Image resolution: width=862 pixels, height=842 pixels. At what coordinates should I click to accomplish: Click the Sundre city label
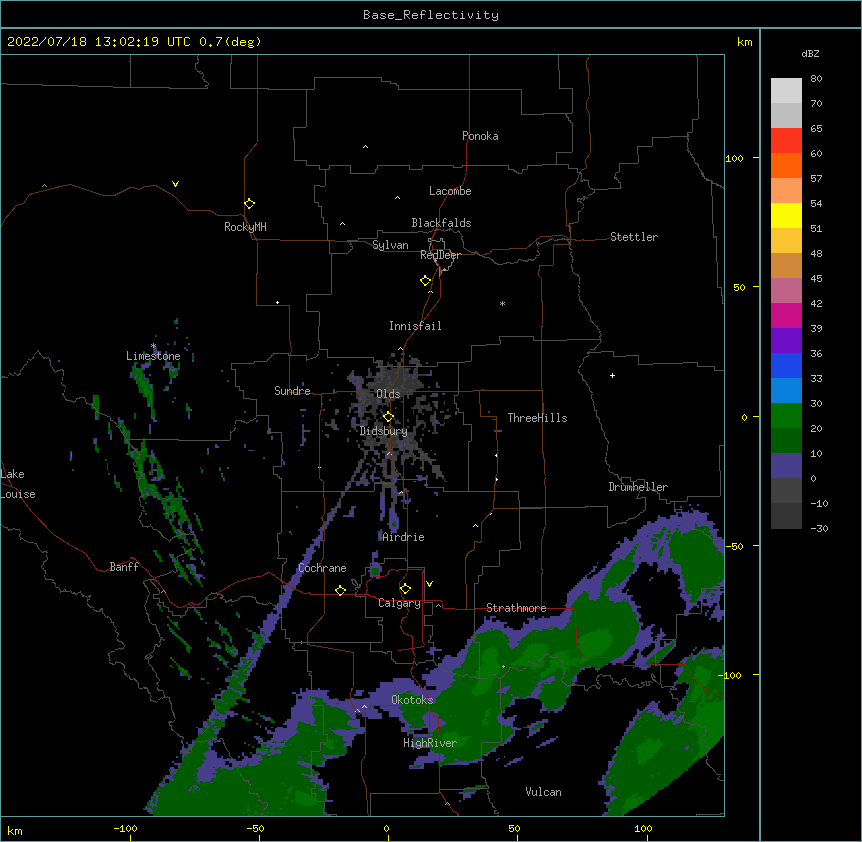(x=292, y=391)
